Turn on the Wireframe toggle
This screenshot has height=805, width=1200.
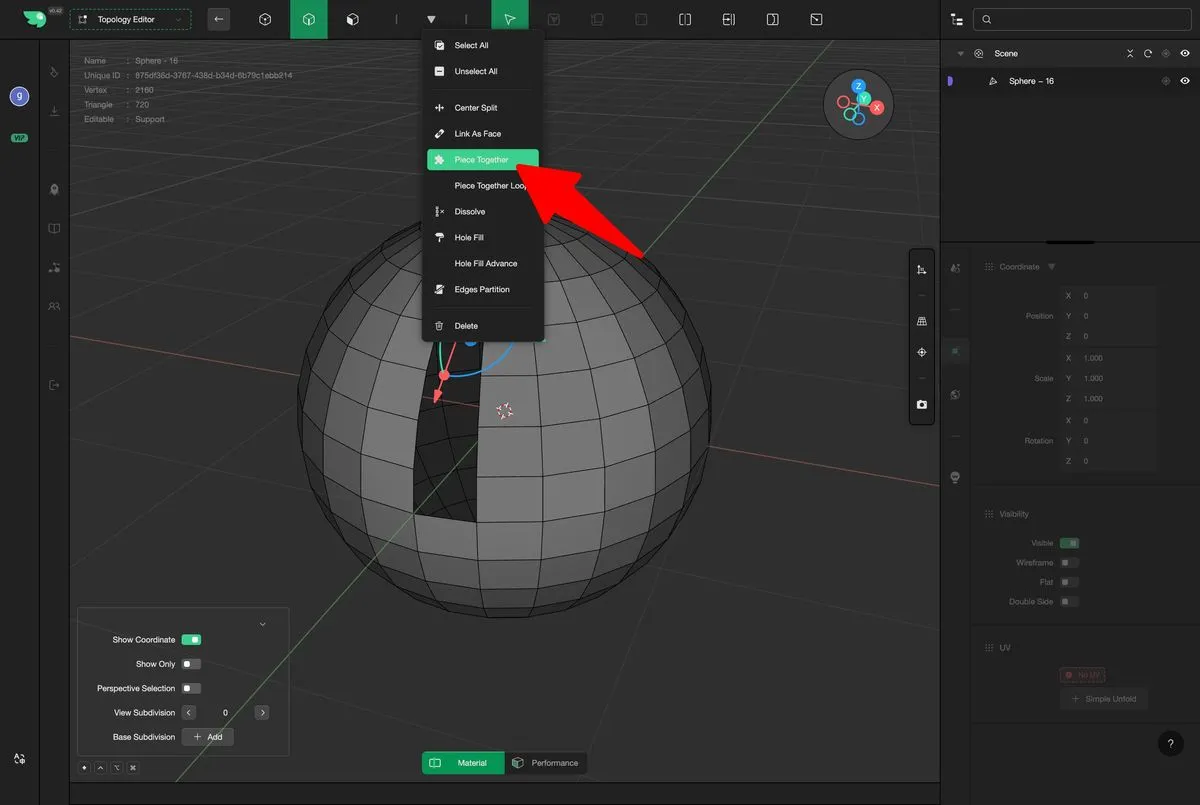(x=1069, y=563)
